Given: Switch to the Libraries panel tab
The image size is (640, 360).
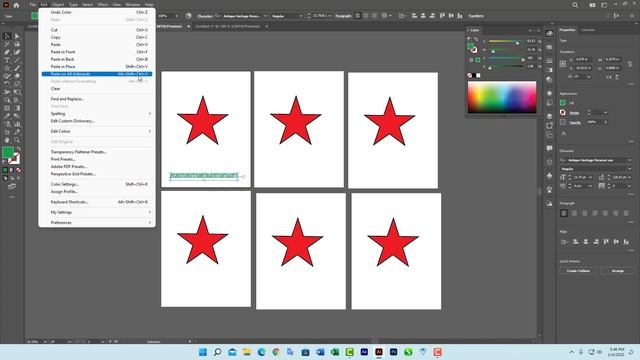Looking at the screenshot, I should point(588,30).
